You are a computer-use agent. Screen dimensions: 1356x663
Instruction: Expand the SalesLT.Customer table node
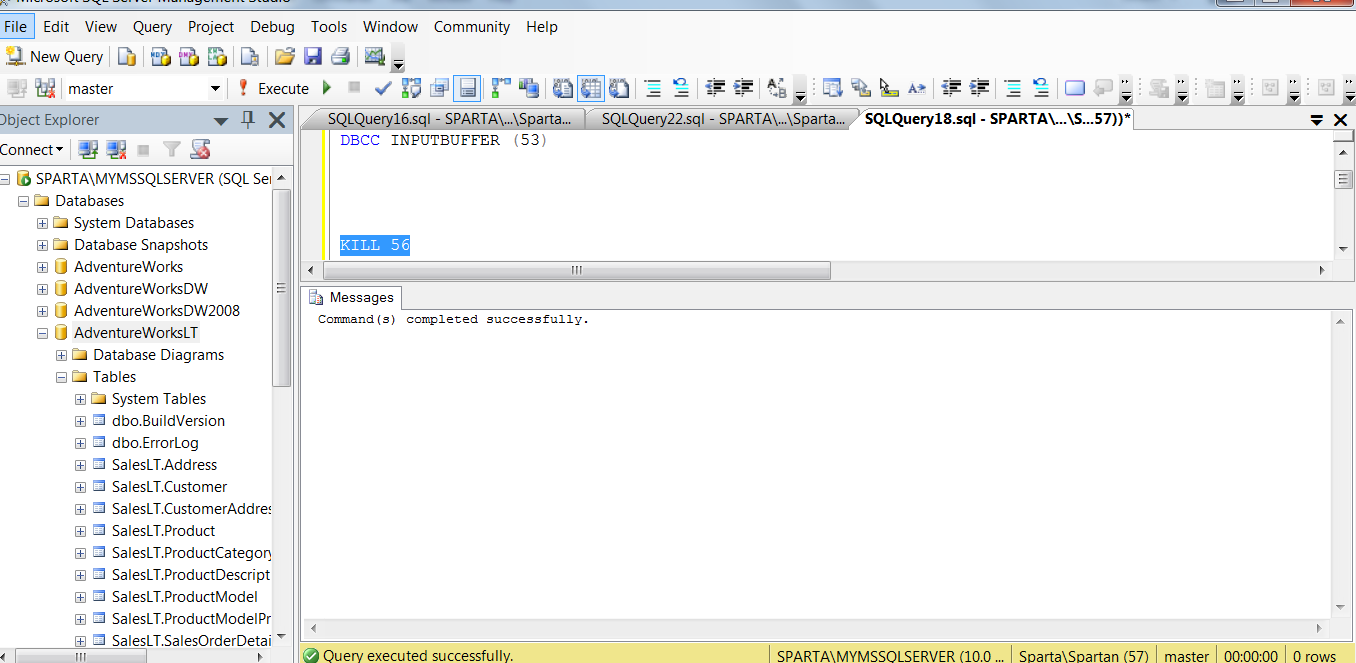pyautogui.click(x=80, y=487)
